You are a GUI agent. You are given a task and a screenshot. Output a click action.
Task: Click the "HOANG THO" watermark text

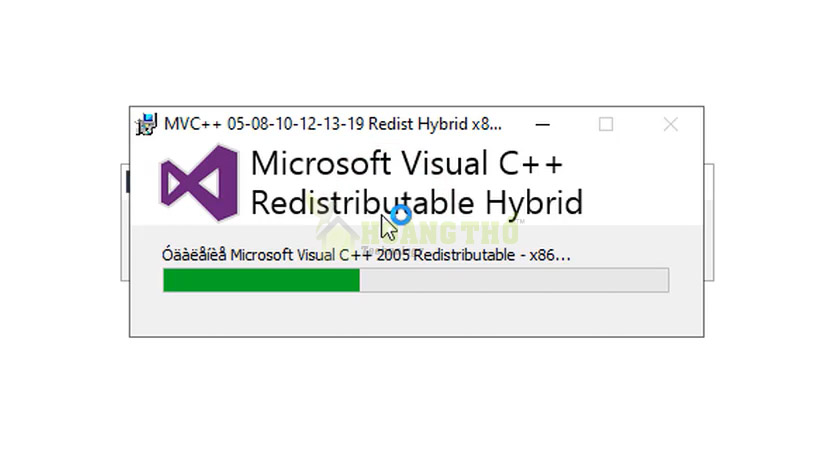pos(439,233)
